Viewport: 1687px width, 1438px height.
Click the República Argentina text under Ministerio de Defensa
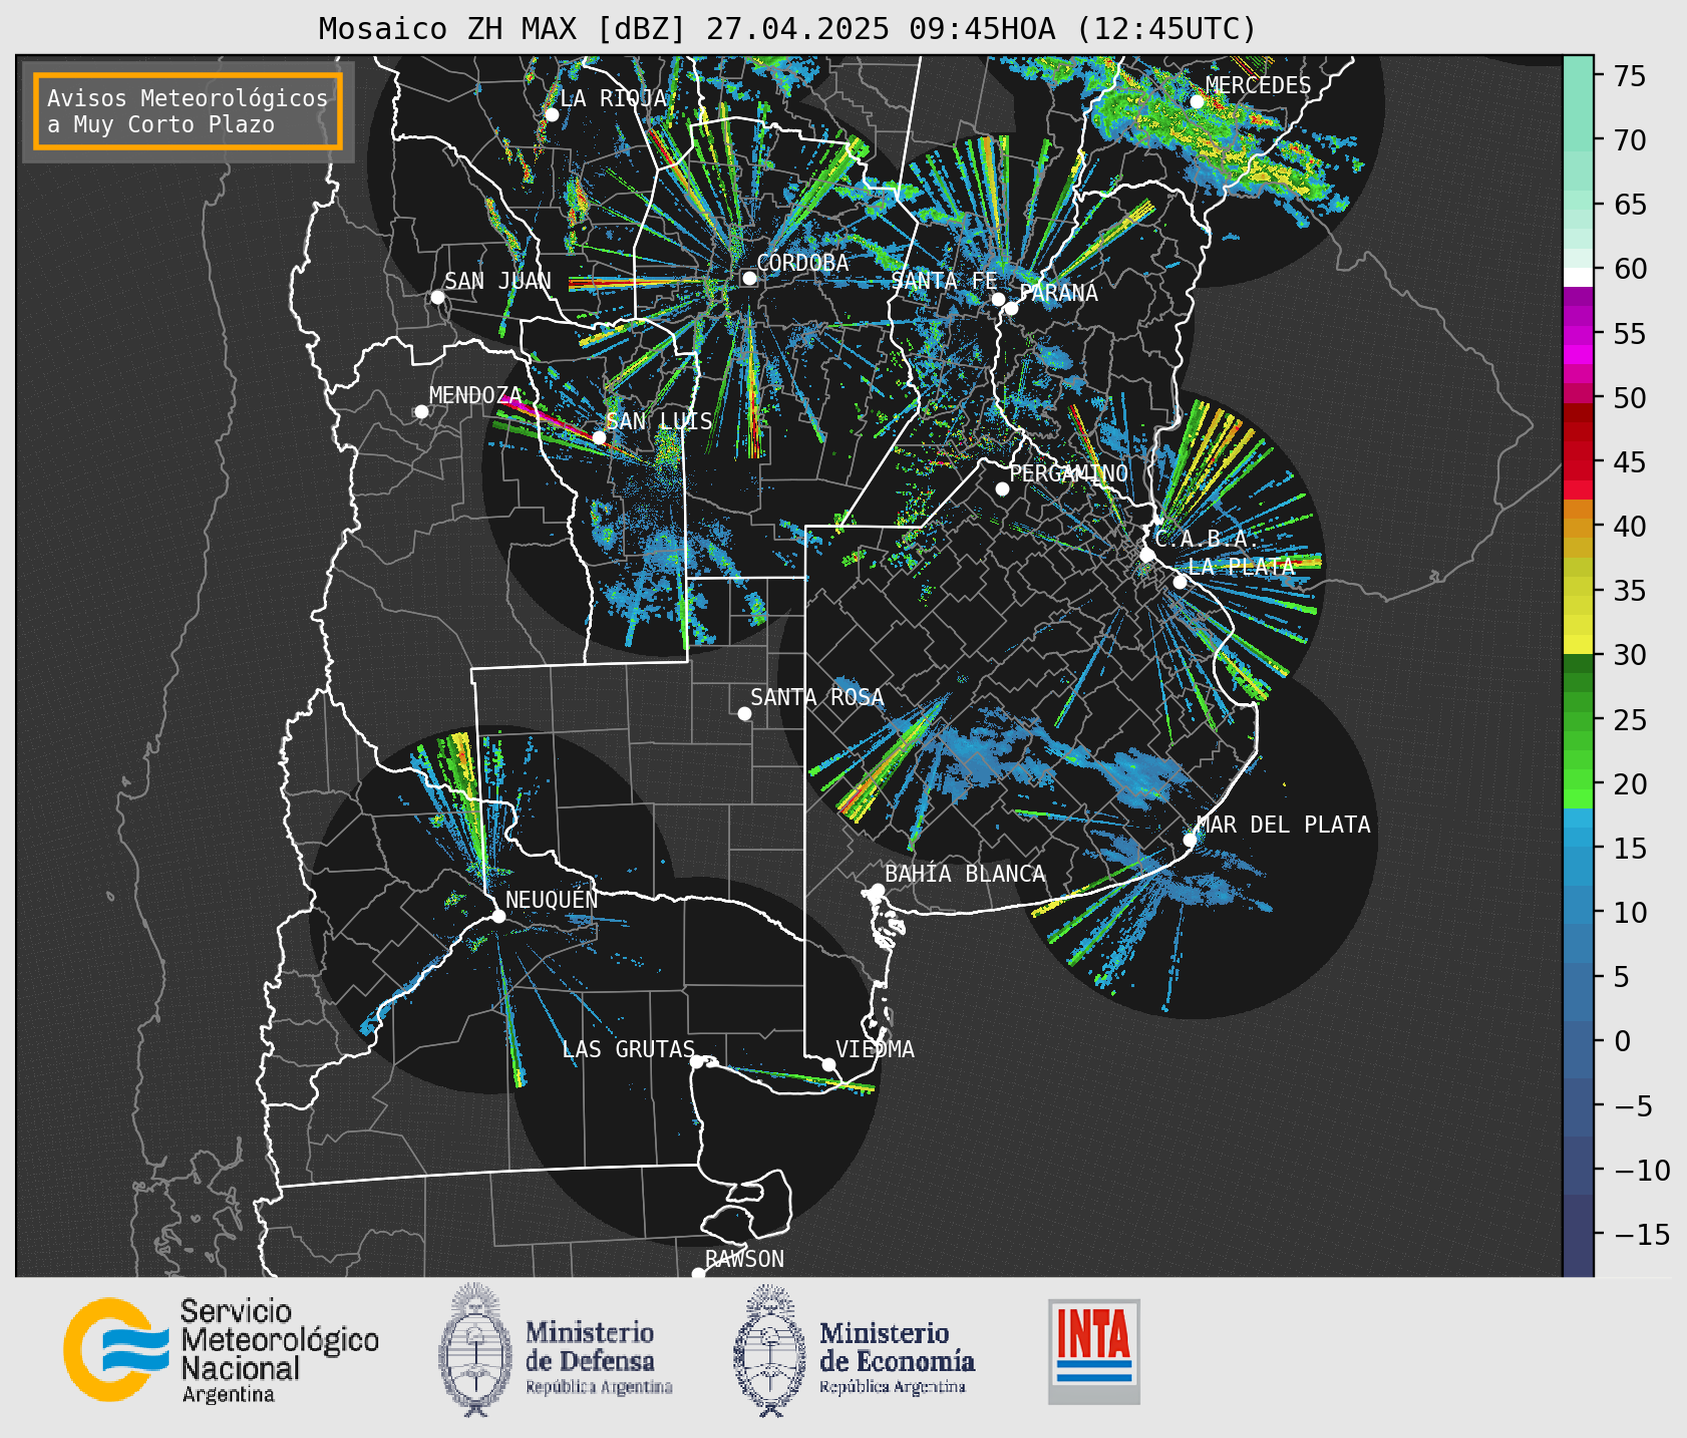pos(598,1387)
